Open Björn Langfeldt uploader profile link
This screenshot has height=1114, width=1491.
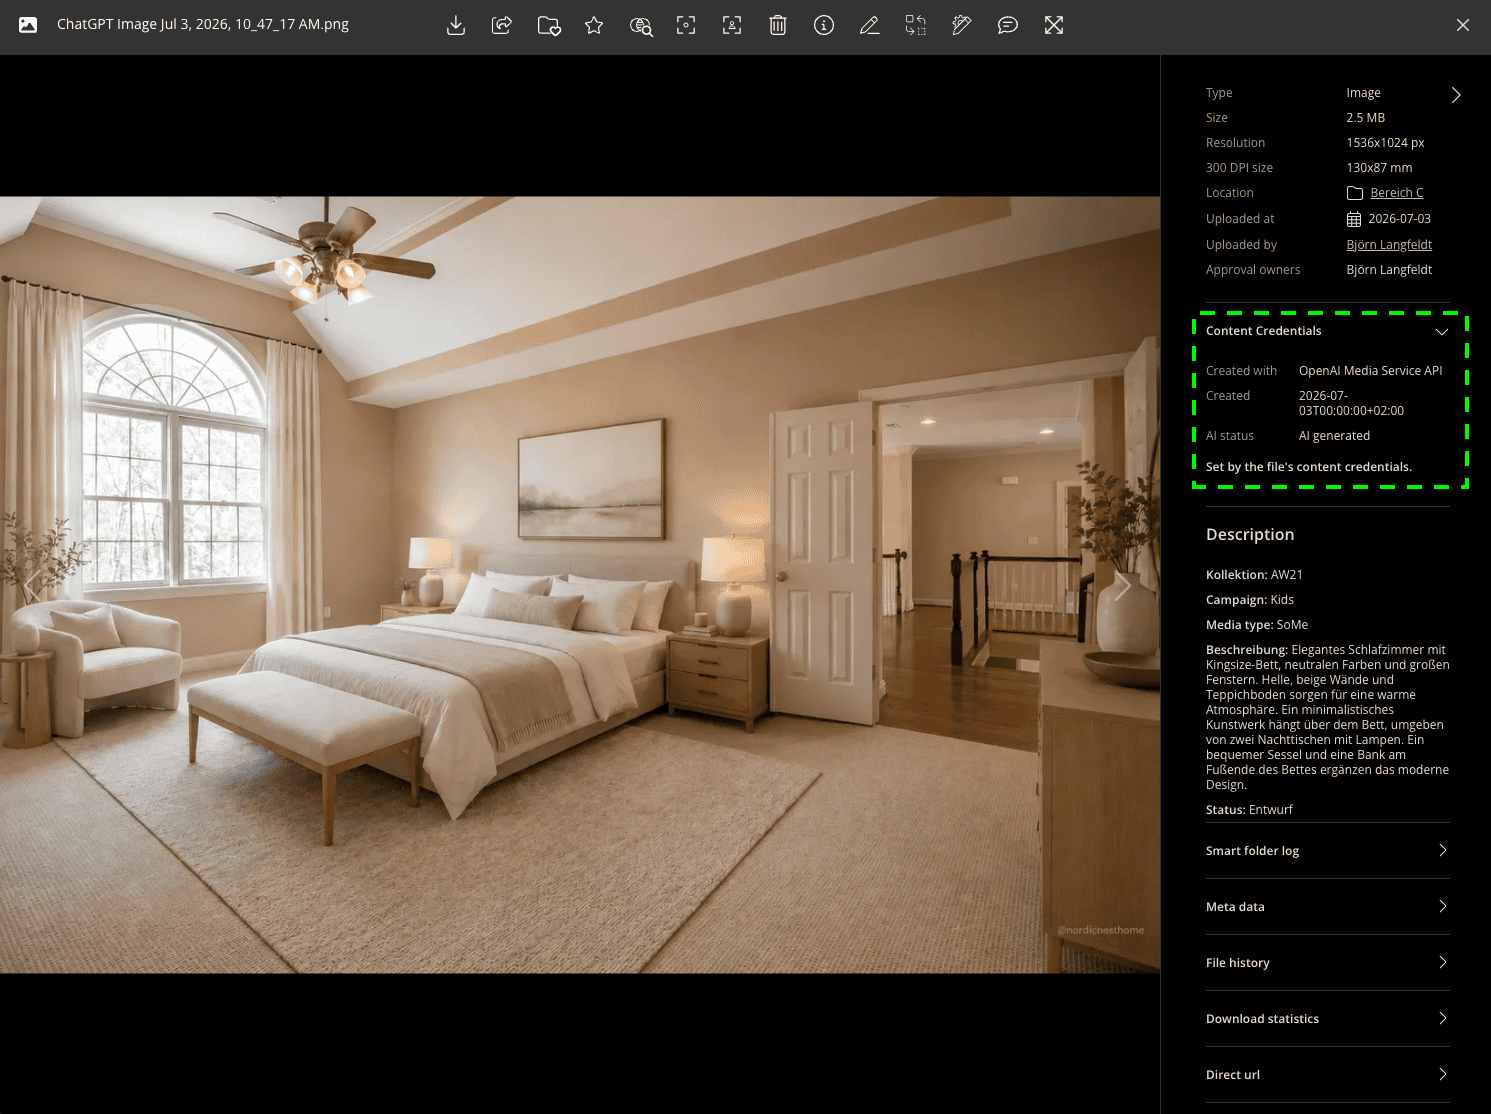(1389, 245)
